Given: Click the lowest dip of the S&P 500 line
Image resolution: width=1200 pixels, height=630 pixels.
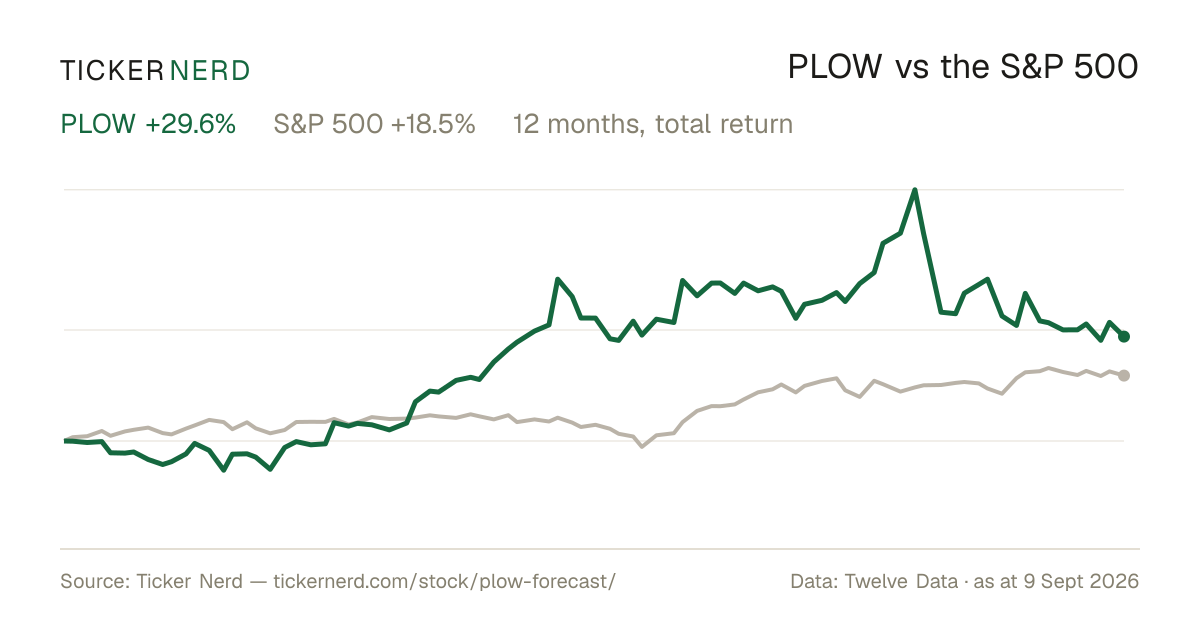Looking at the screenshot, I should click(641, 446).
